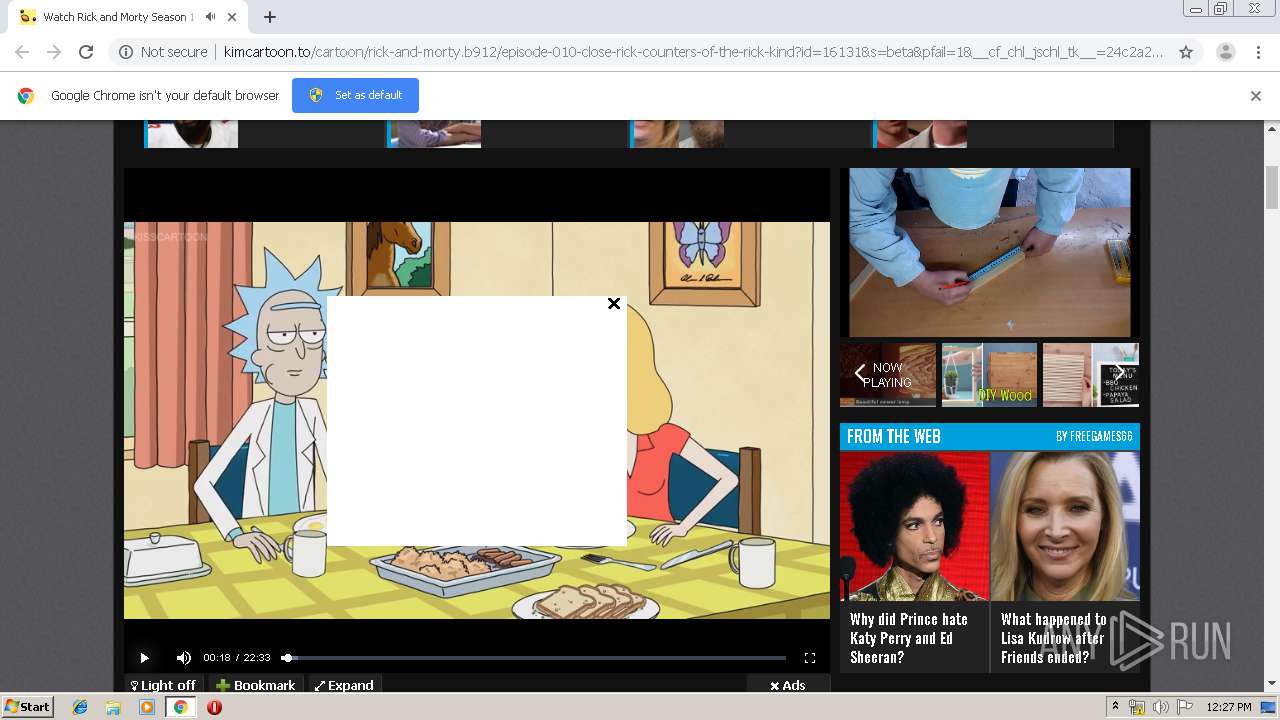Mute the video player volume
The height and width of the screenshot is (720, 1280).
(x=184, y=658)
